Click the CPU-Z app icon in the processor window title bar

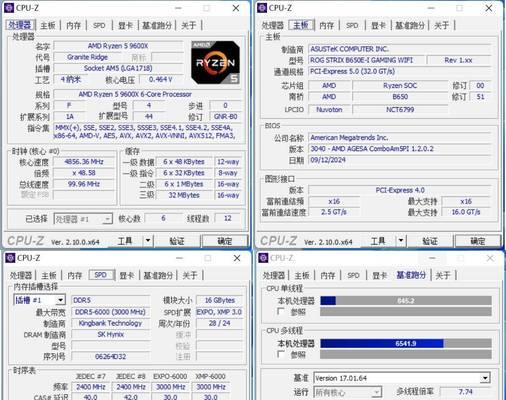pyautogui.click(x=9, y=8)
